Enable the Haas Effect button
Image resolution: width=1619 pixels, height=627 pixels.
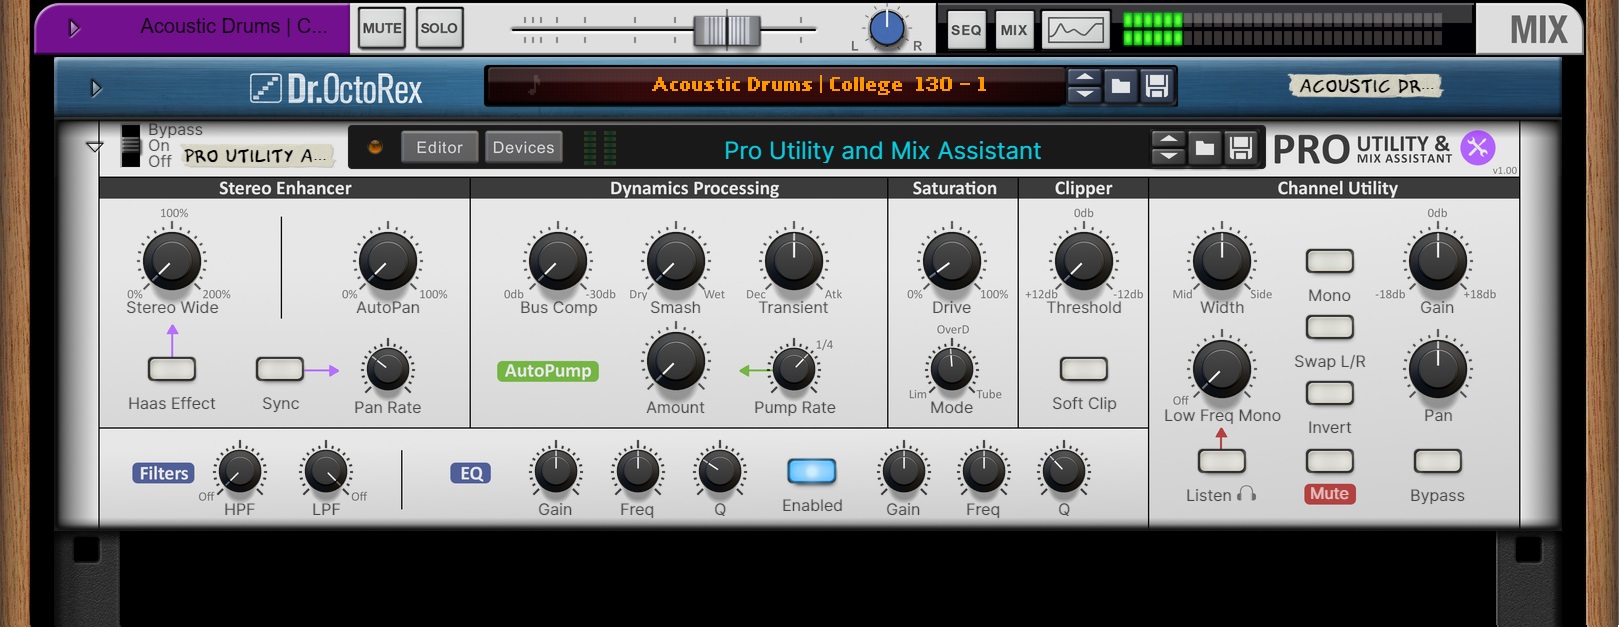[x=172, y=369]
